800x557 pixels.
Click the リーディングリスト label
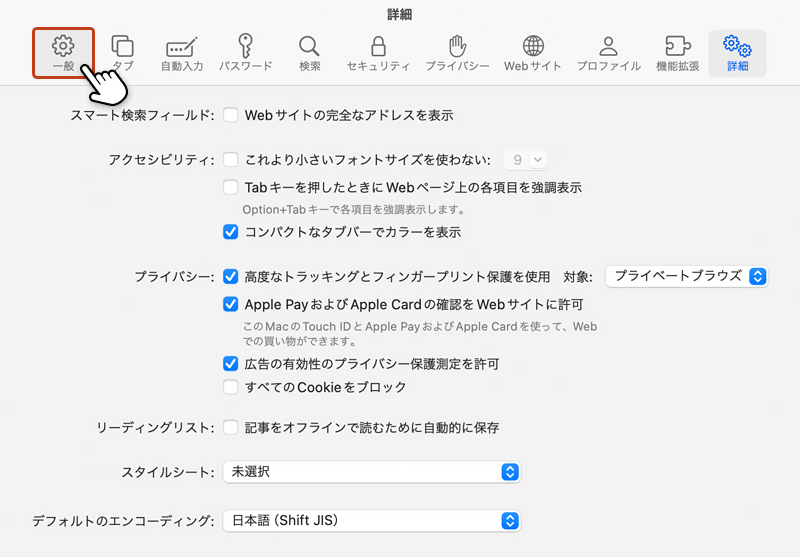pos(156,427)
